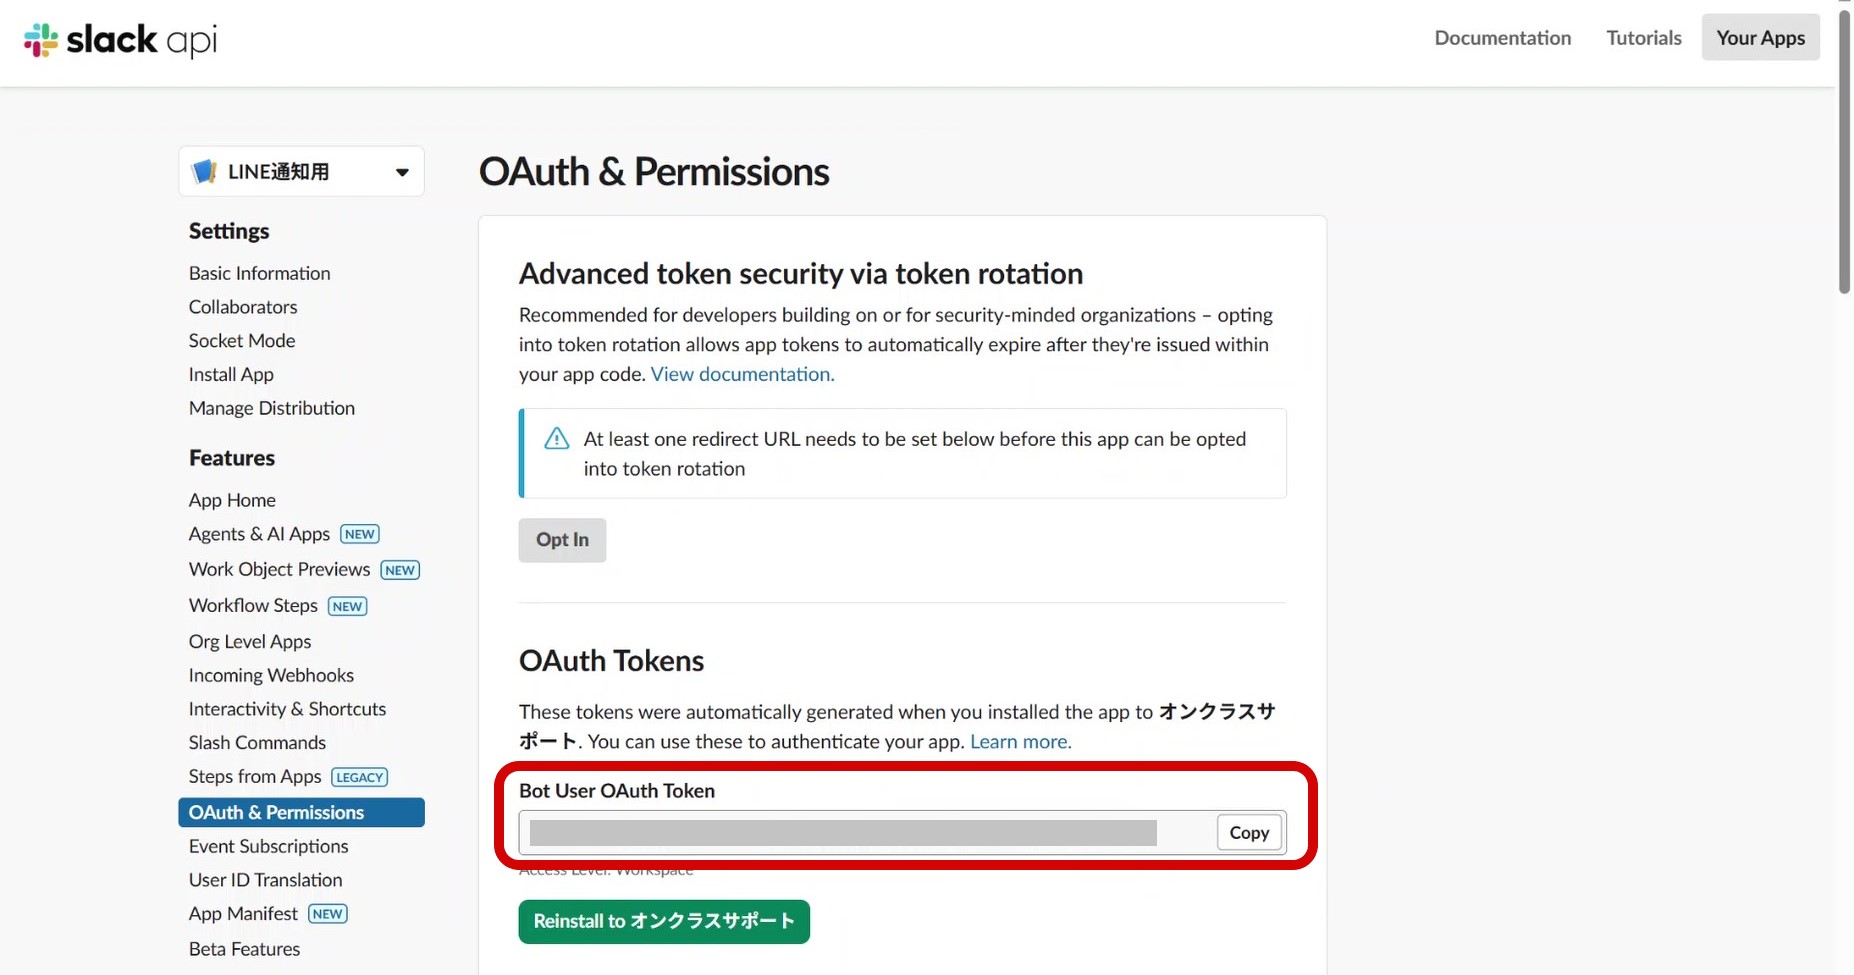Screen dimensions: 1854x975
Task: Expand the app selector dropdown arrow
Action: 402,172
